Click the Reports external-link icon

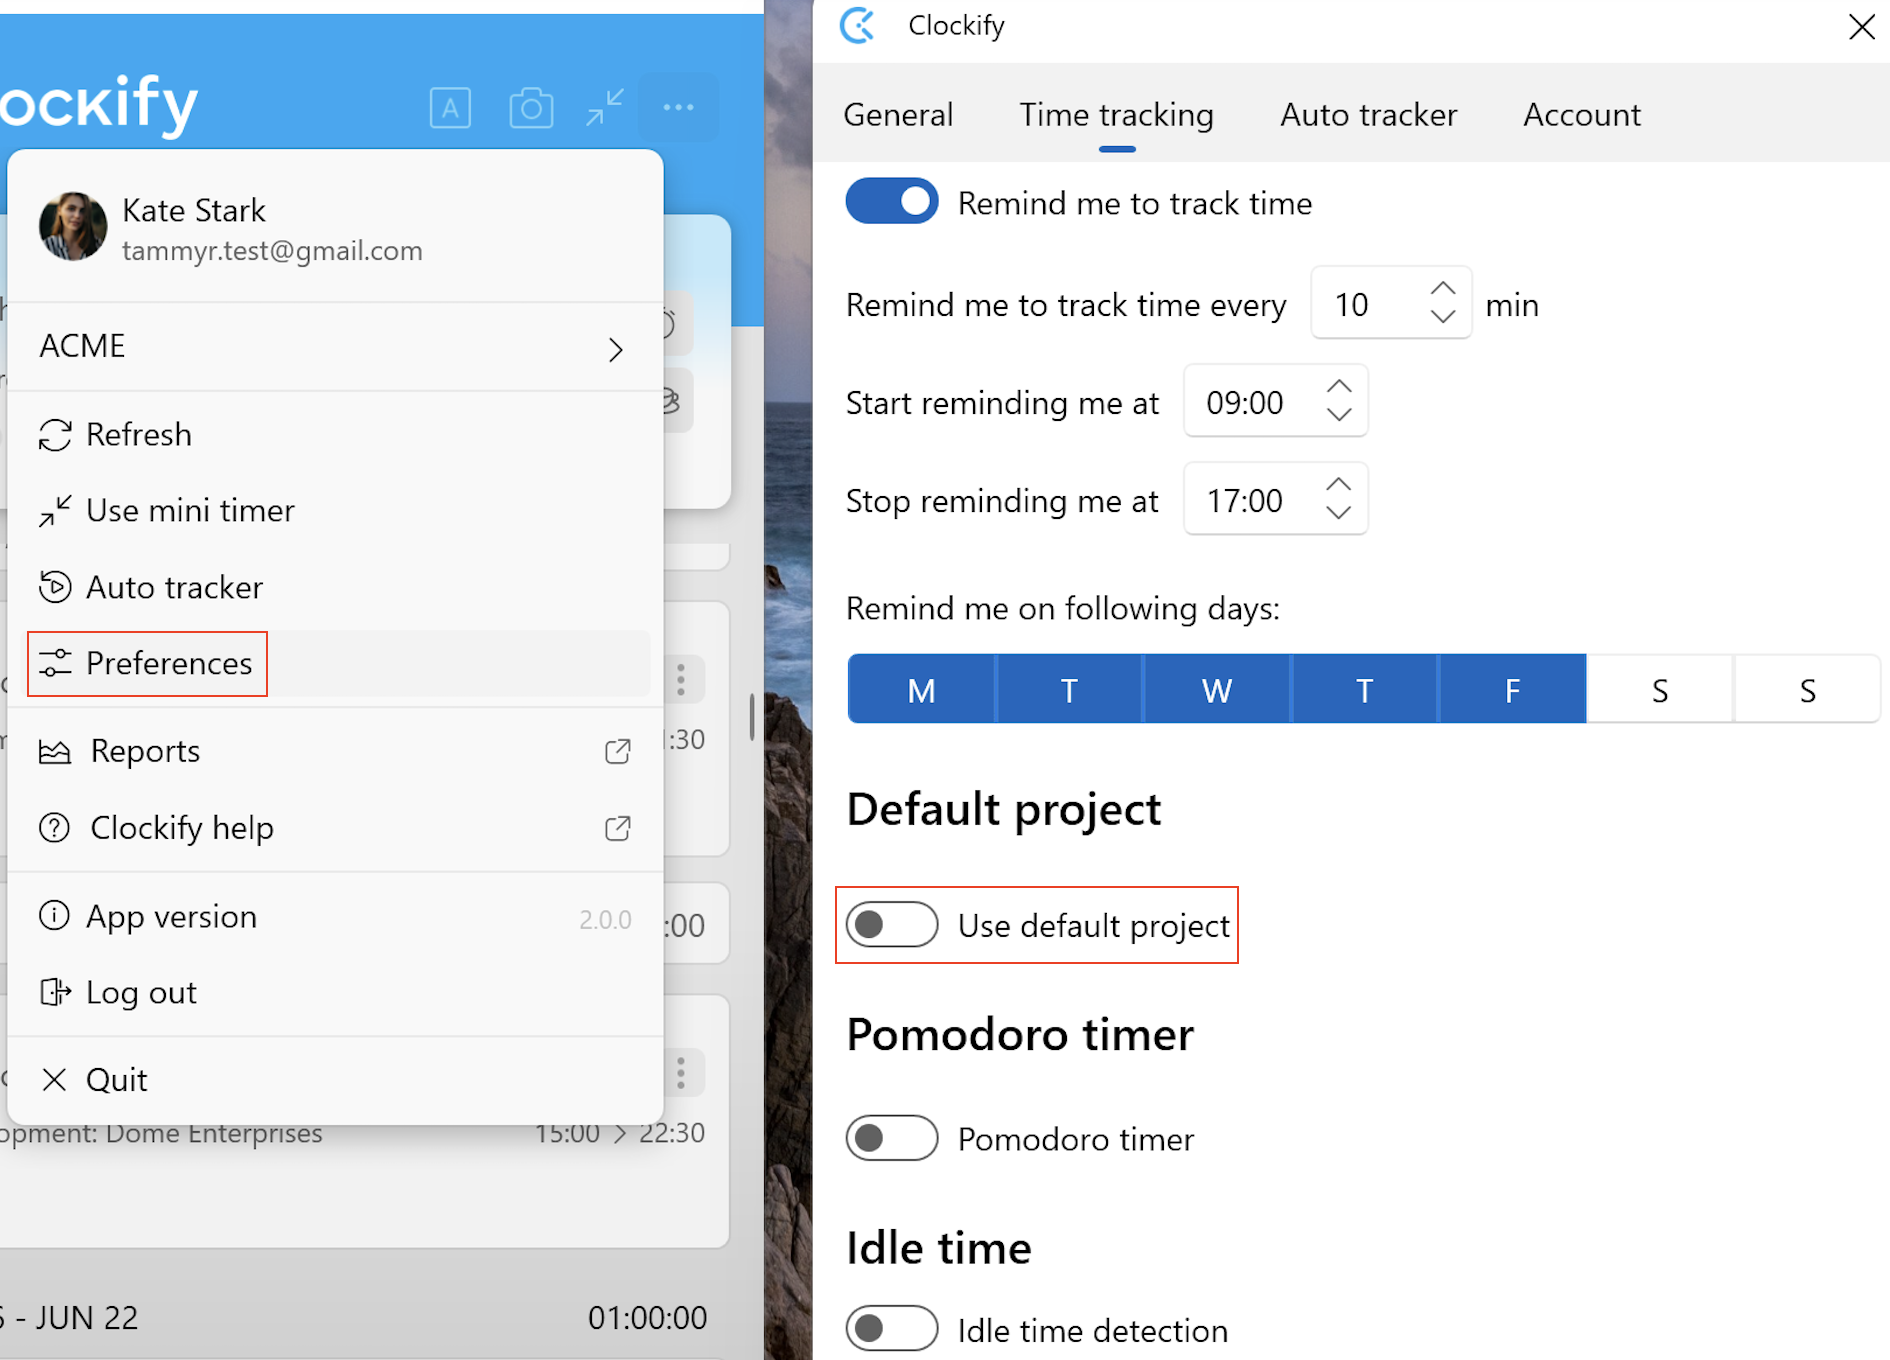tap(618, 751)
